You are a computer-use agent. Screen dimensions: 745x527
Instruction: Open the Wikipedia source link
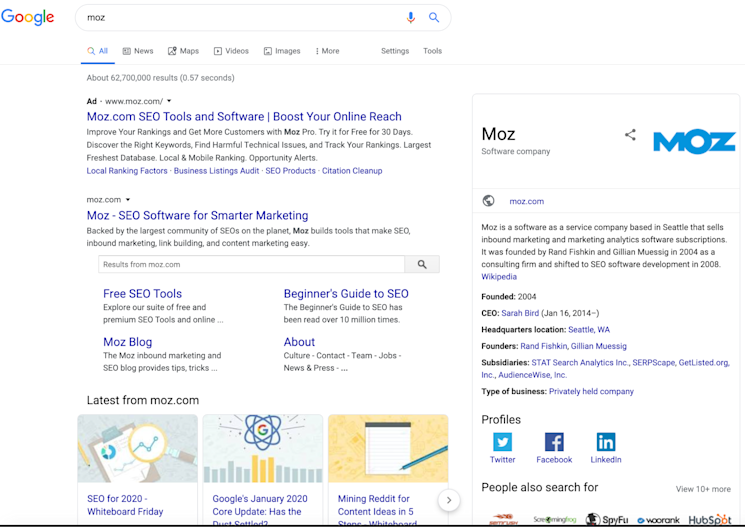click(x=499, y=277)
